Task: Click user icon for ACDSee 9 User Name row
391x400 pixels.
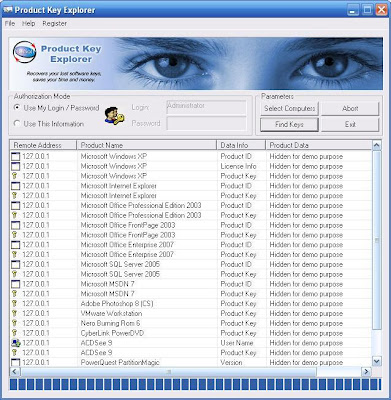Action: 15,343
